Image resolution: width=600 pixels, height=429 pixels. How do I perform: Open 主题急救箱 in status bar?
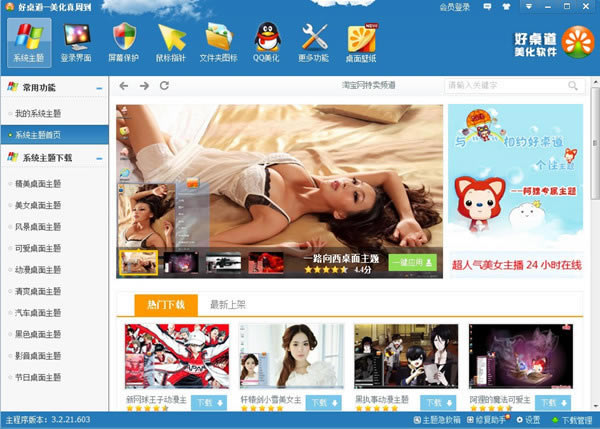pos(437,420)
